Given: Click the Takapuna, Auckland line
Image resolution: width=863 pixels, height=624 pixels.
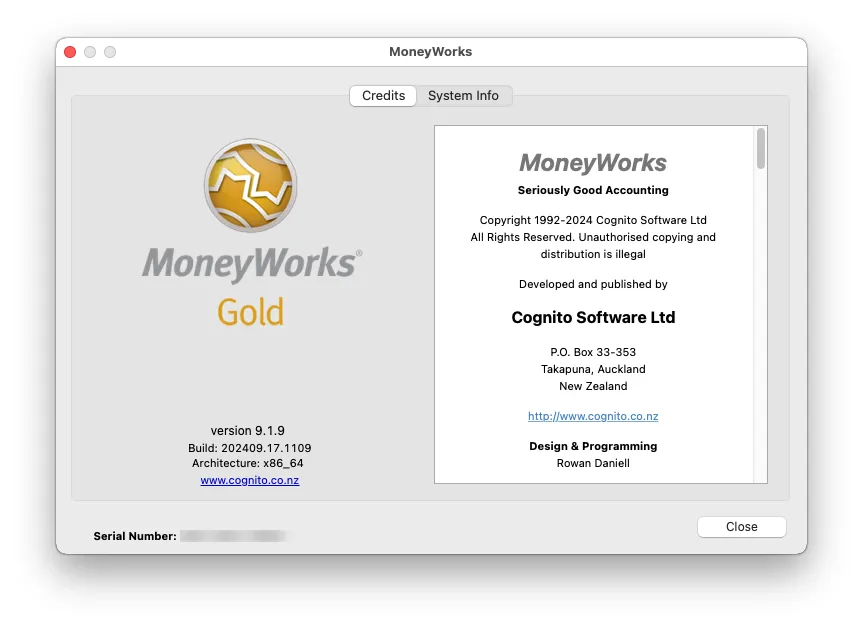Looking at the screenshot, I should click(x=593, y=369).
